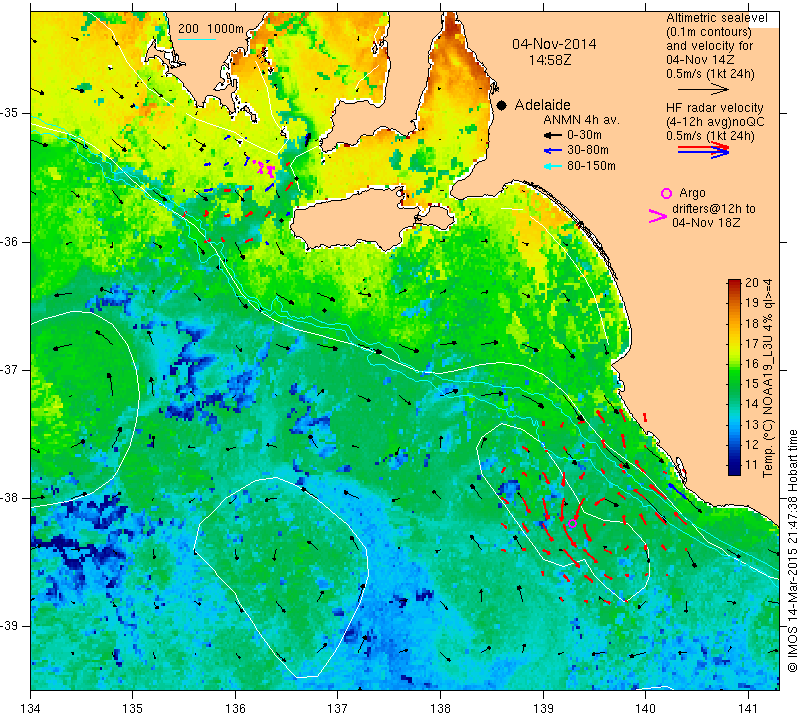Click the red-blue HF radar velocity arrow
The image size is (800, 720).
tap(703, 150)
